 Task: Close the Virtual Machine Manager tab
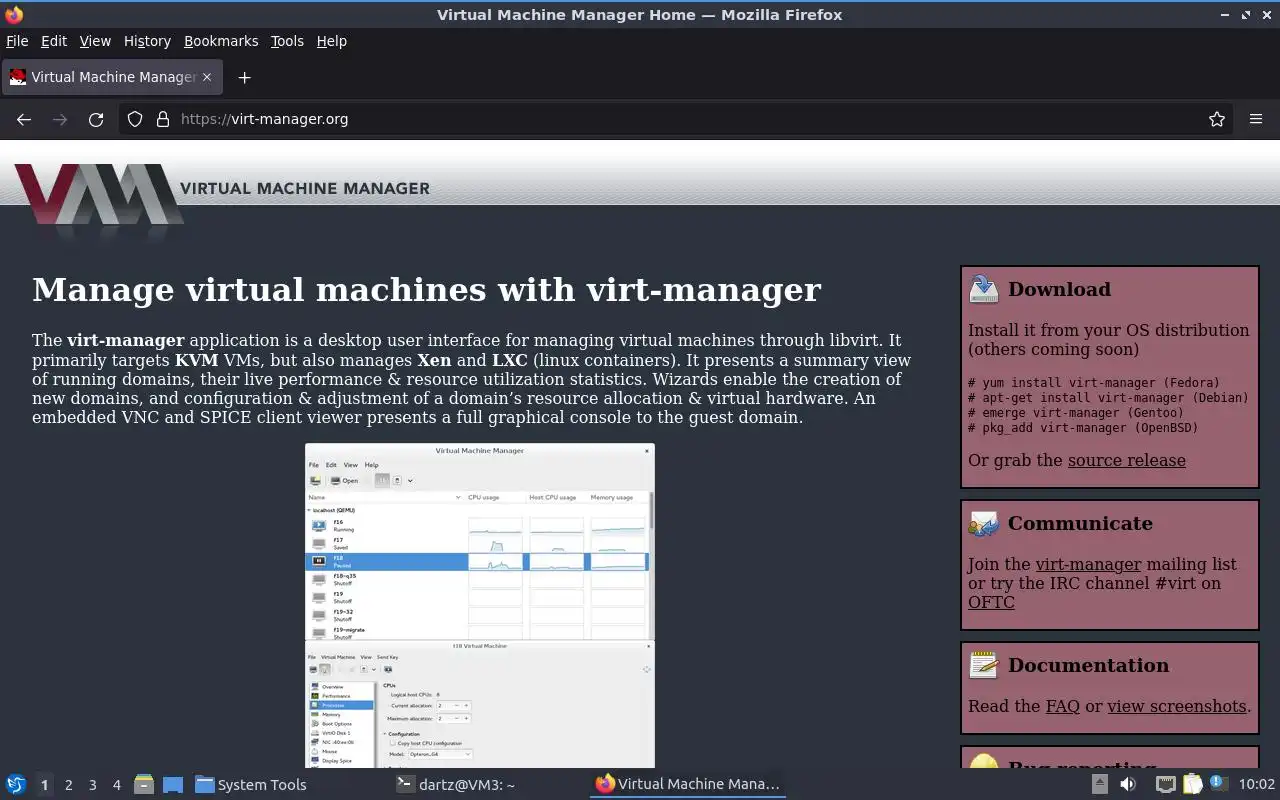pos(207,77)
